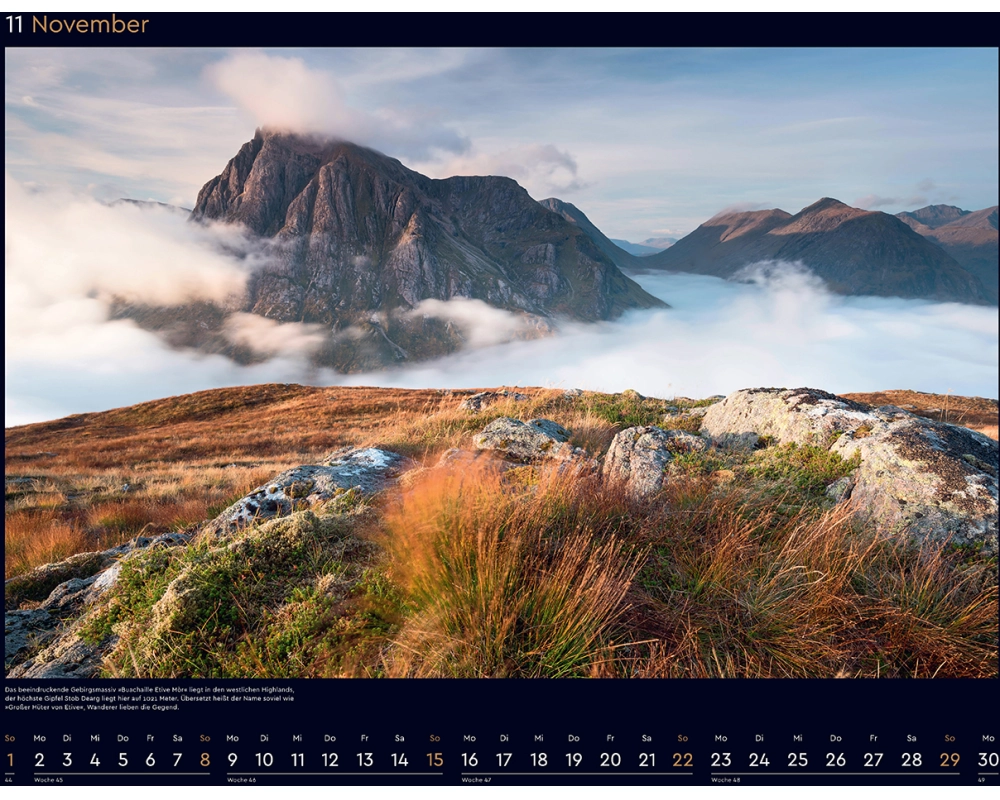Select date 11 on the calendar strip
The height and width of the screenshot is (800, 1000).
point(297,760)
